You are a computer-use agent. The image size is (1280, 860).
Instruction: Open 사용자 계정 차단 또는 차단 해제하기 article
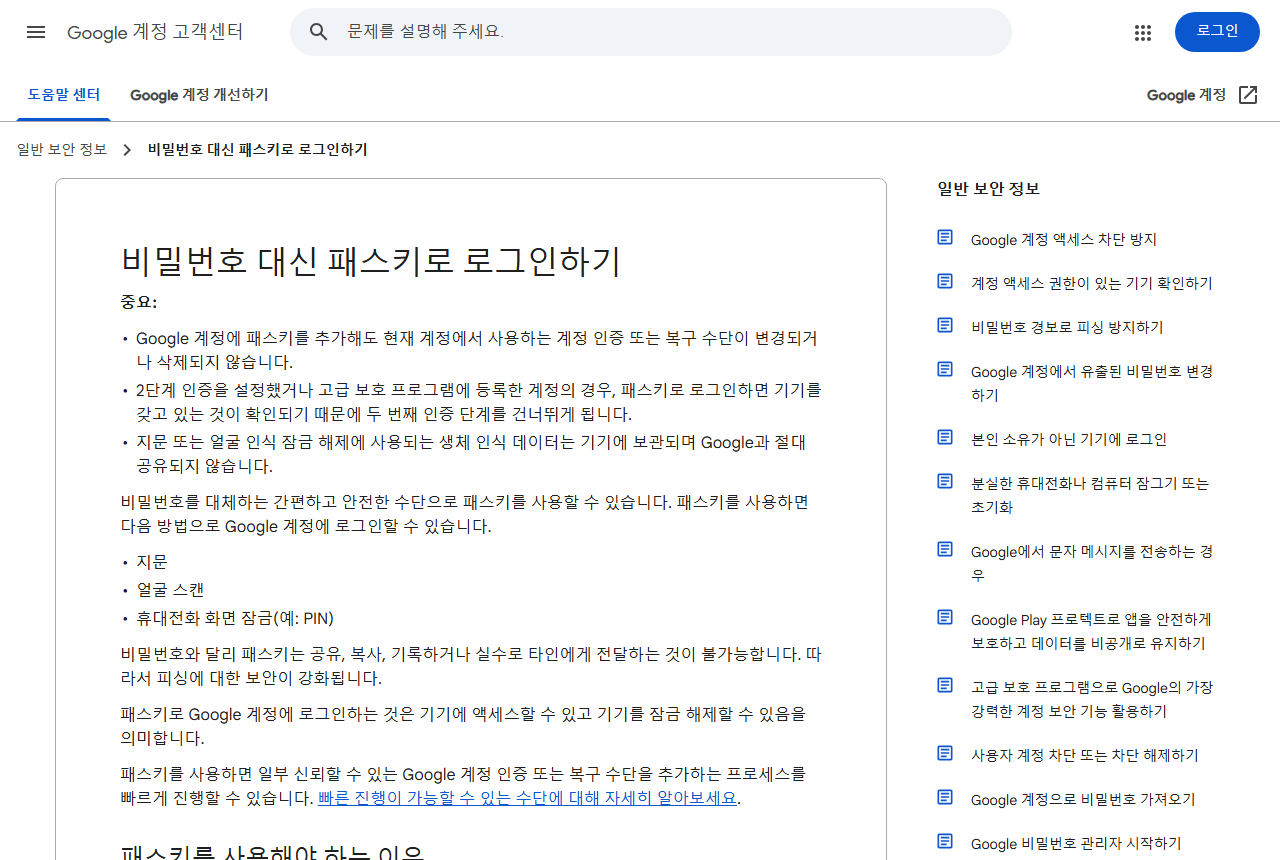click(1085, 756)
